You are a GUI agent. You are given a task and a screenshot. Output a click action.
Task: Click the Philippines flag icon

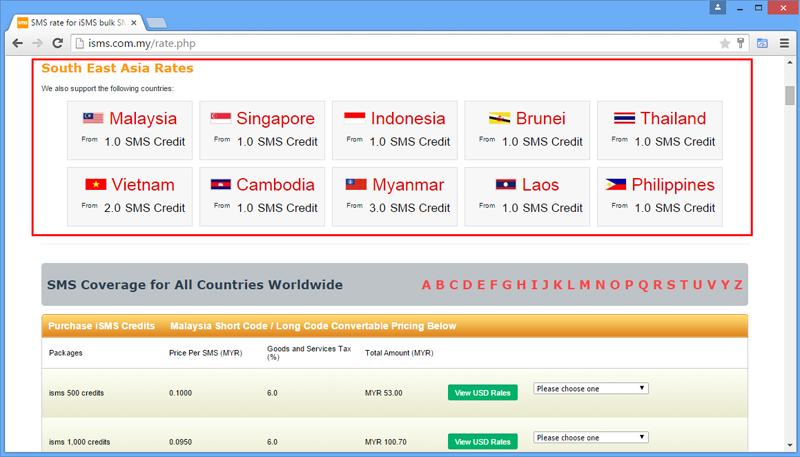point(616,185)
